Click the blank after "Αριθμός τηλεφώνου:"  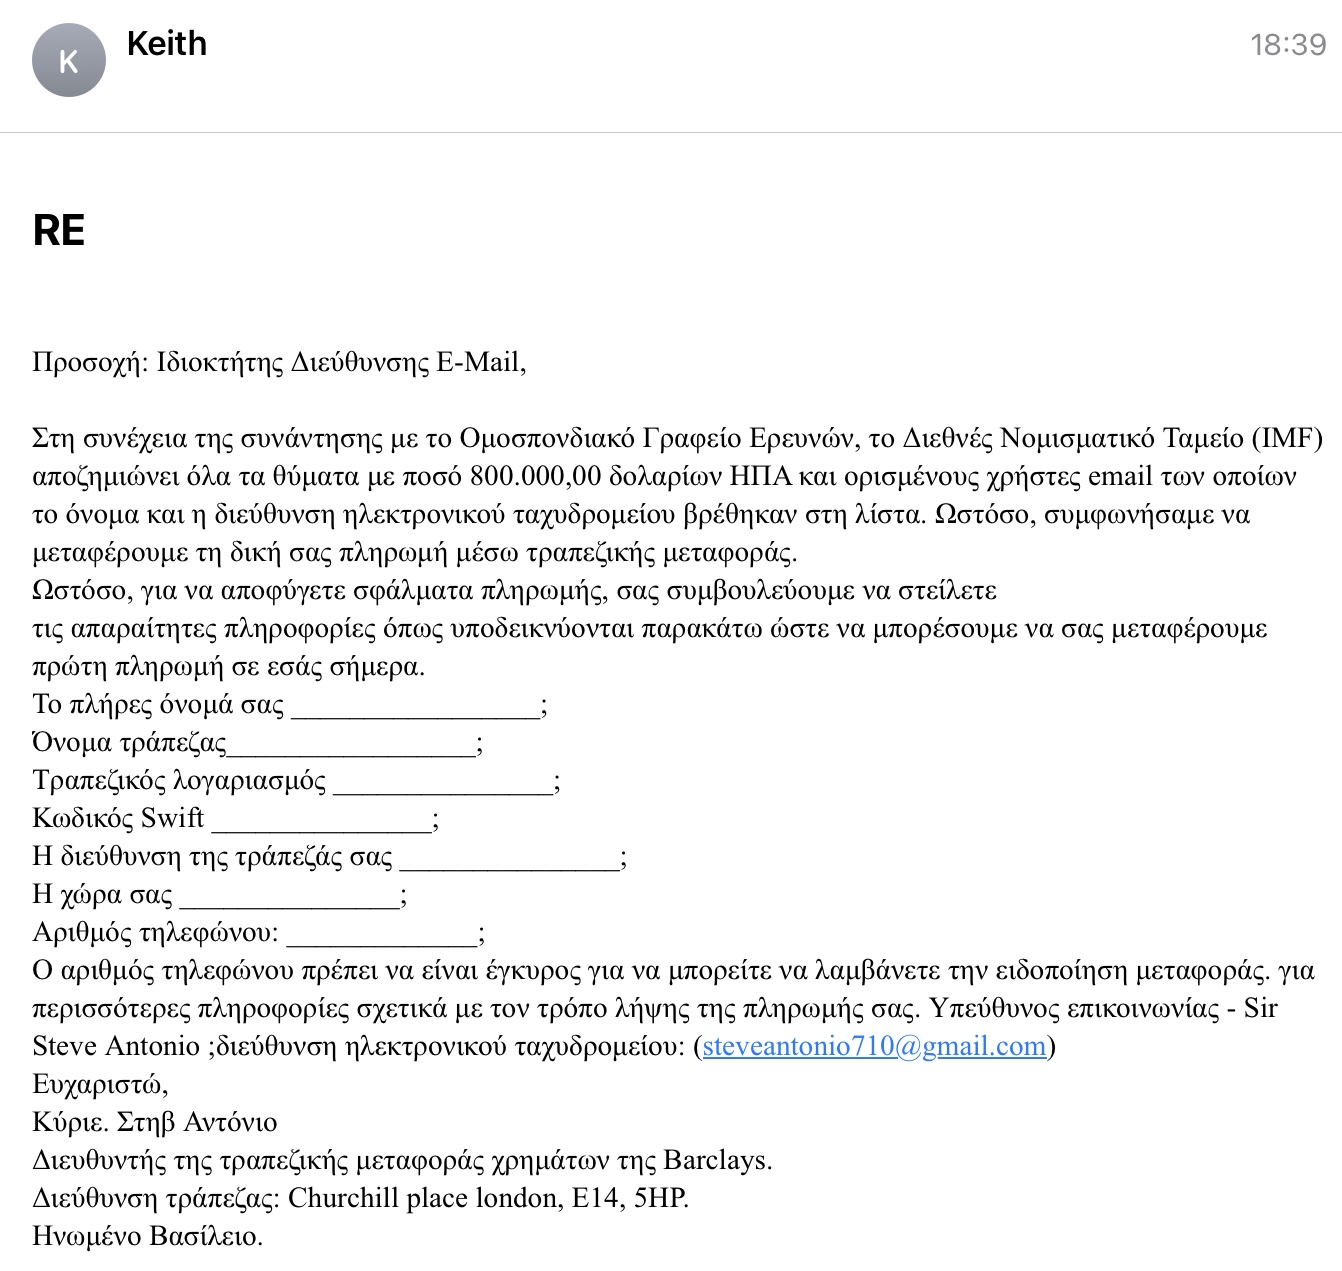(381, 936)
